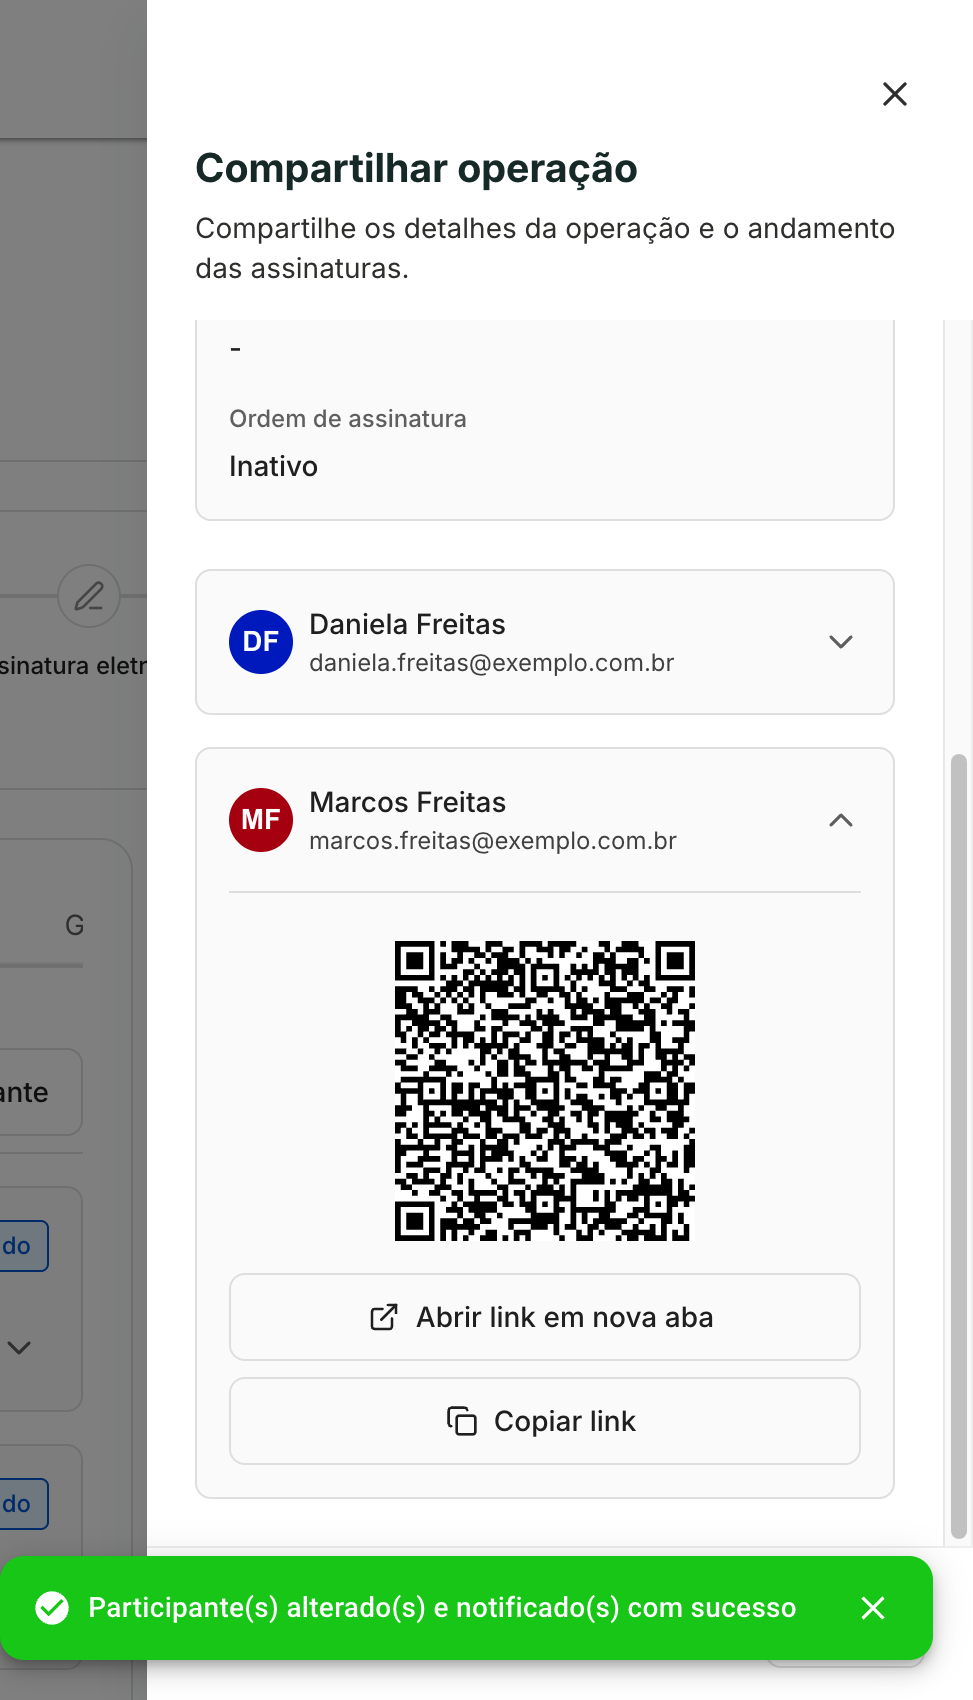Click the chevron dropdown in background page
This screenshot has height=1700, width=973.
click(19, 1347)
